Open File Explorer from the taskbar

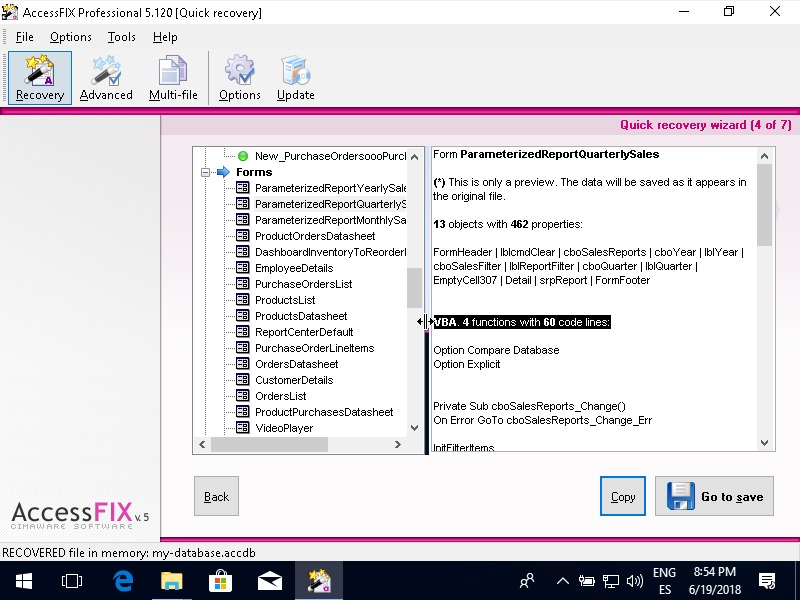173,581
